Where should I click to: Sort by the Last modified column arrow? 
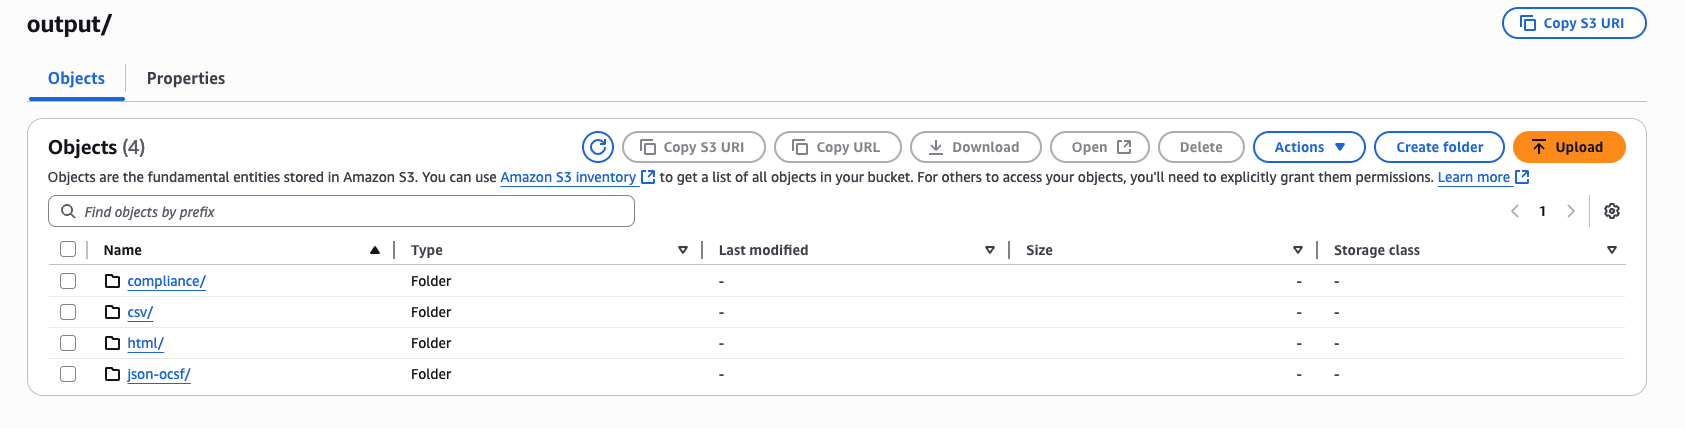click(990, 250)
